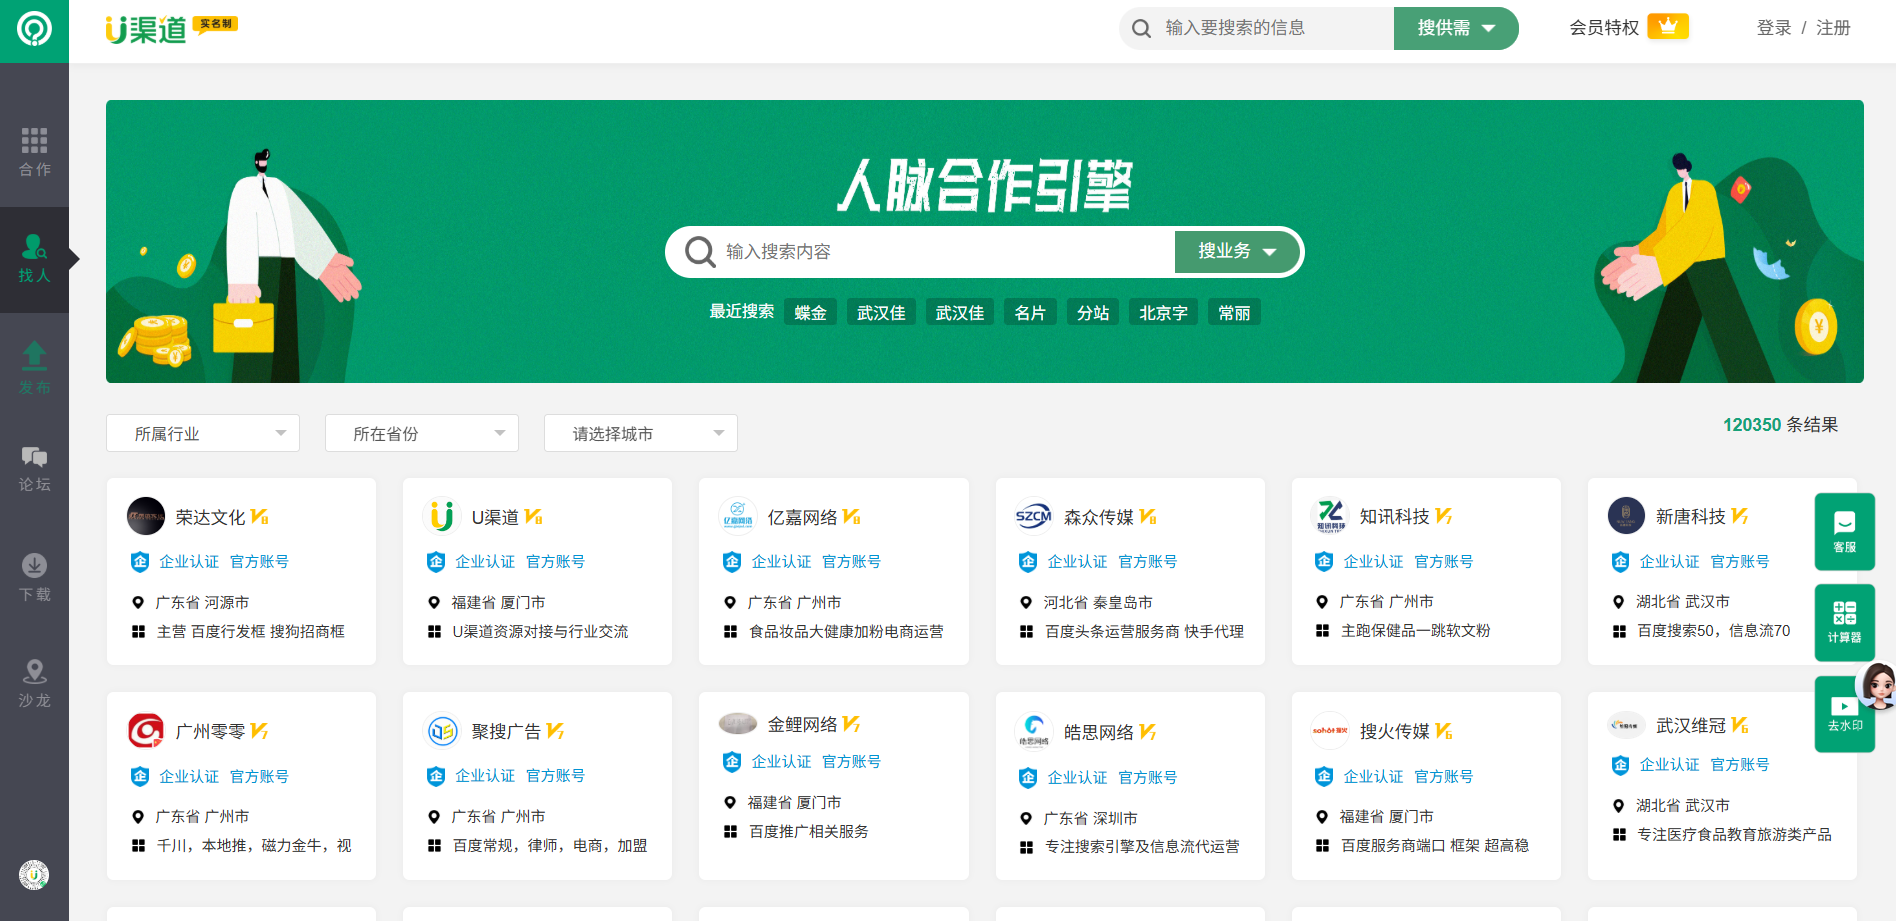Image resolution: width=1896 pixels, height=921 pixels.
Task: Click the 聚搜广告 company logo
Action: pos(442,731)
